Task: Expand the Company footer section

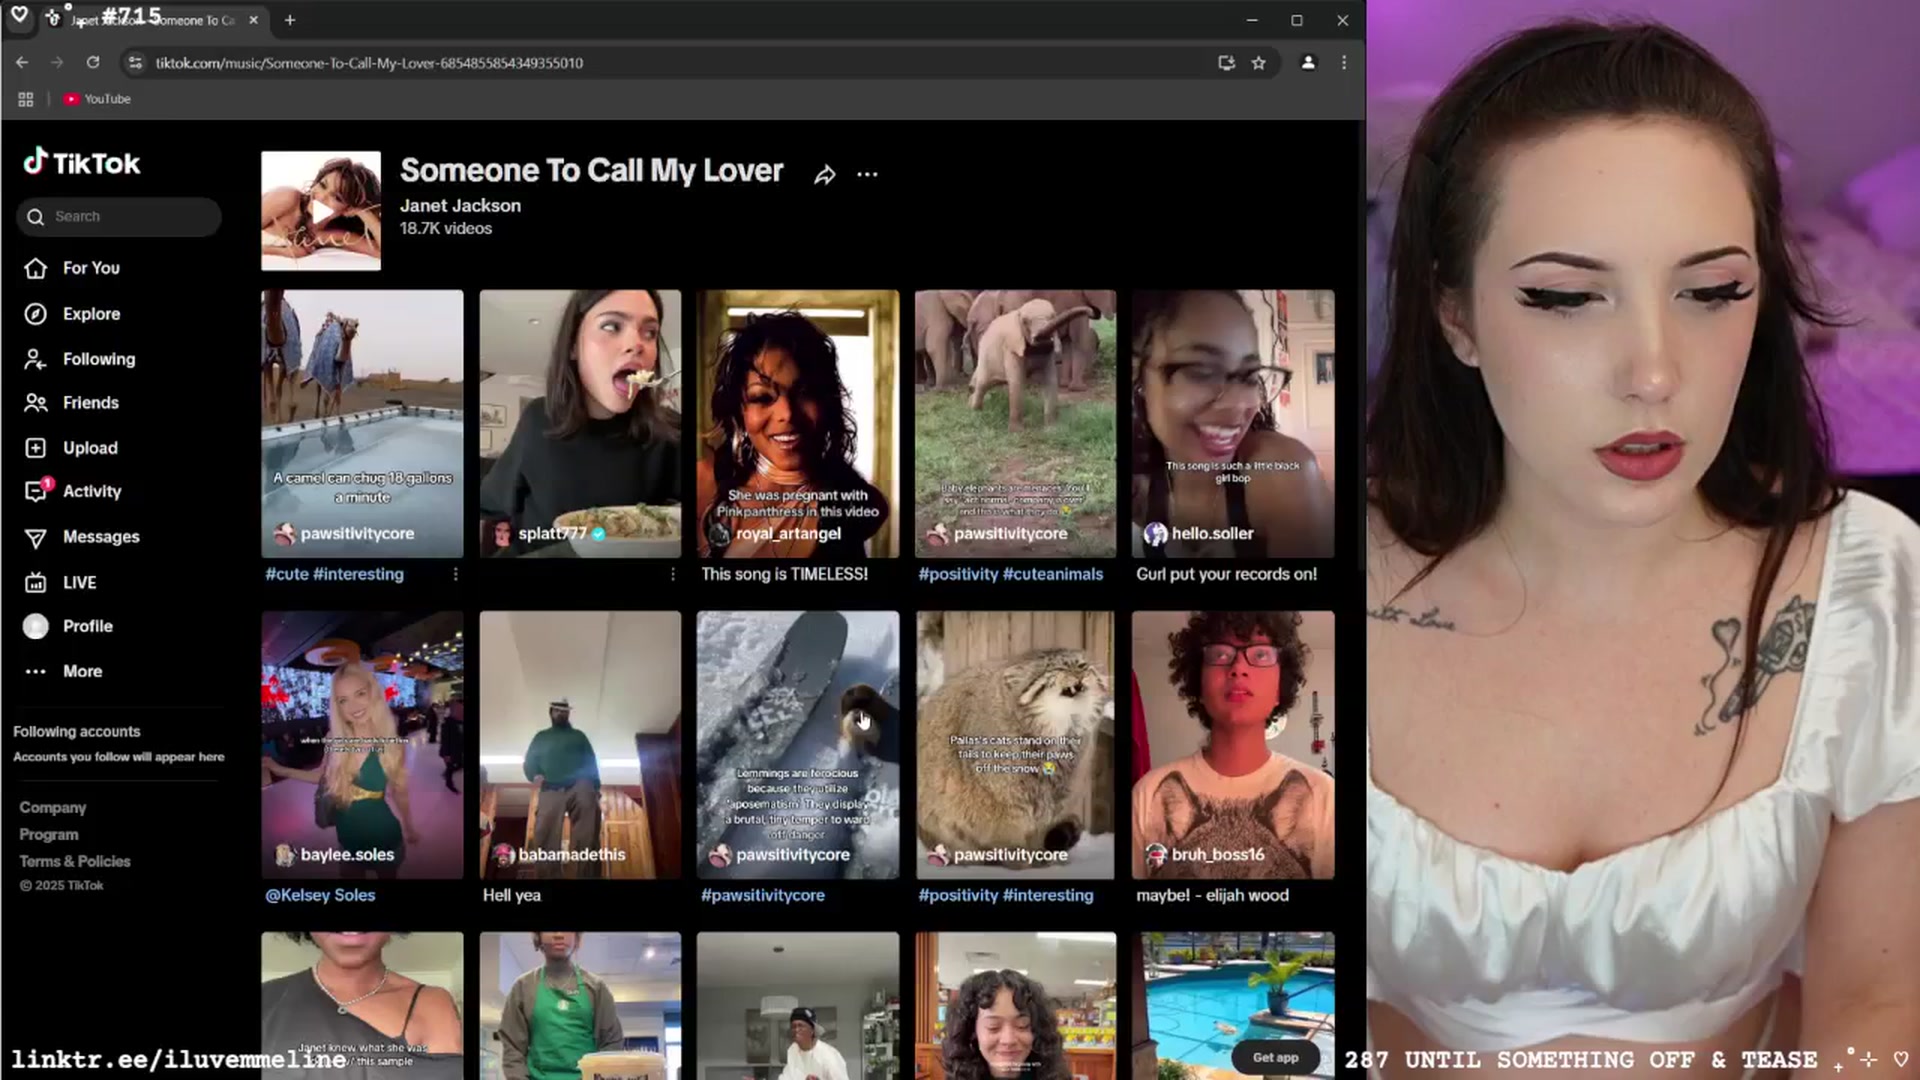Action: click(53, 807)
